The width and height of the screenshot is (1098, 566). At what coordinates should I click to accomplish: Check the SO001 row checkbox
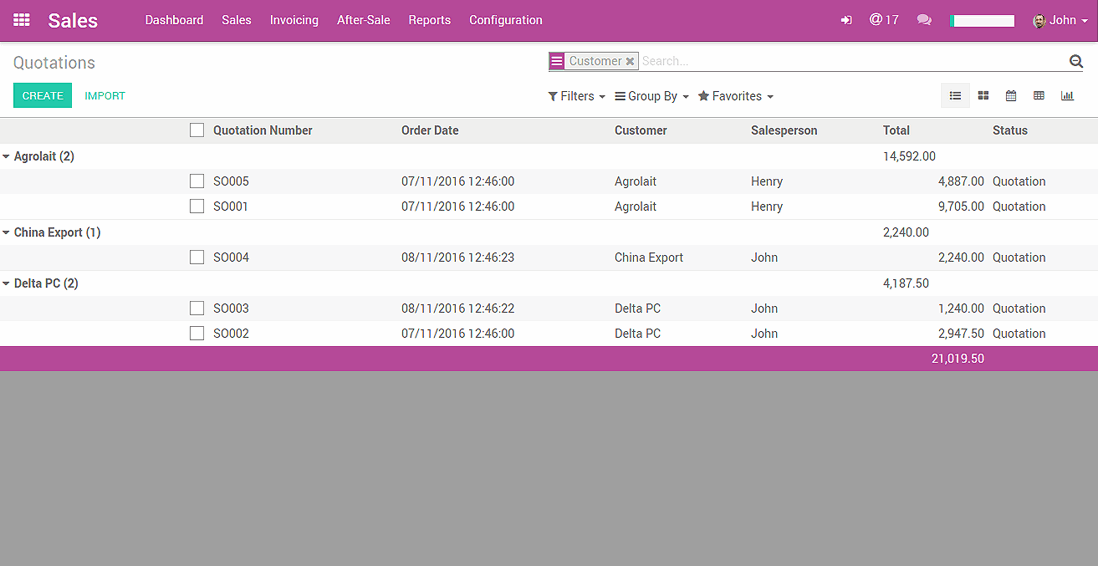point(197,207)
